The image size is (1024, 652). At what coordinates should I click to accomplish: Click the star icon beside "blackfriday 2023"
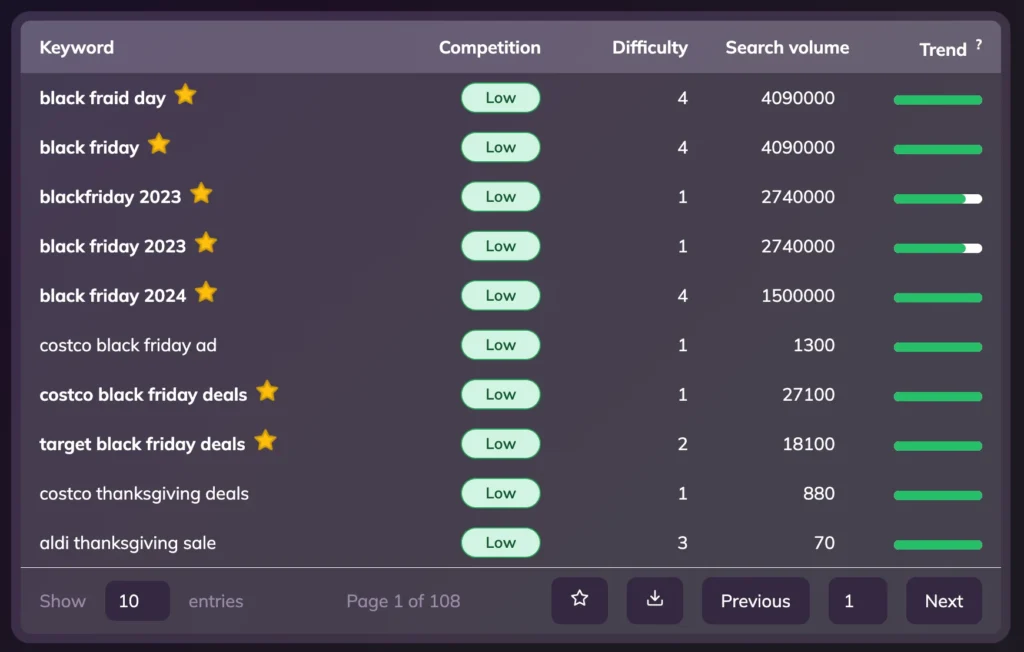tap(200, 193)
